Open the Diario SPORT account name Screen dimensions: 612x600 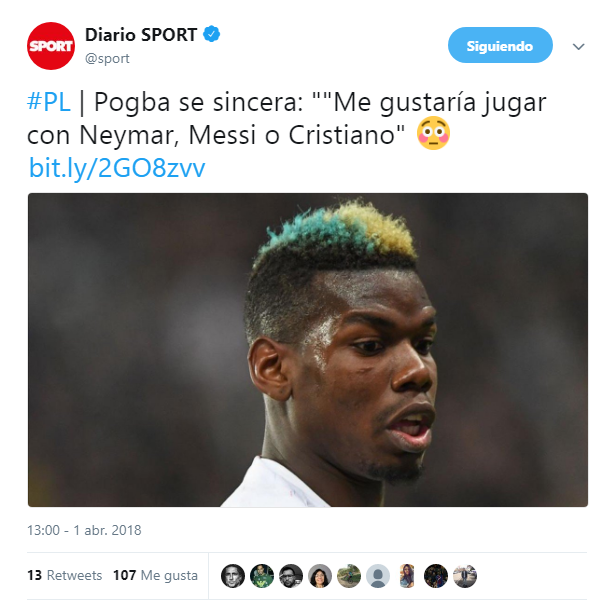pyautogui.click(x=141, y=35)
